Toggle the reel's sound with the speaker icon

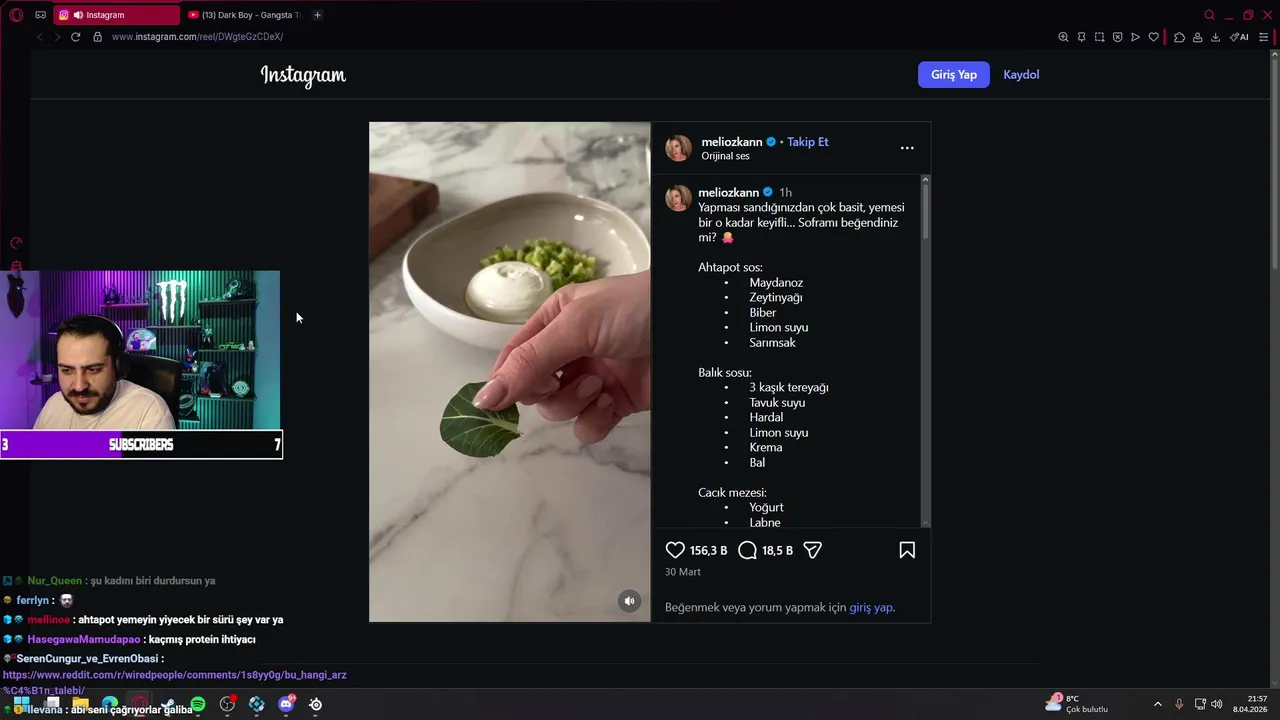(x=629, y=601)
